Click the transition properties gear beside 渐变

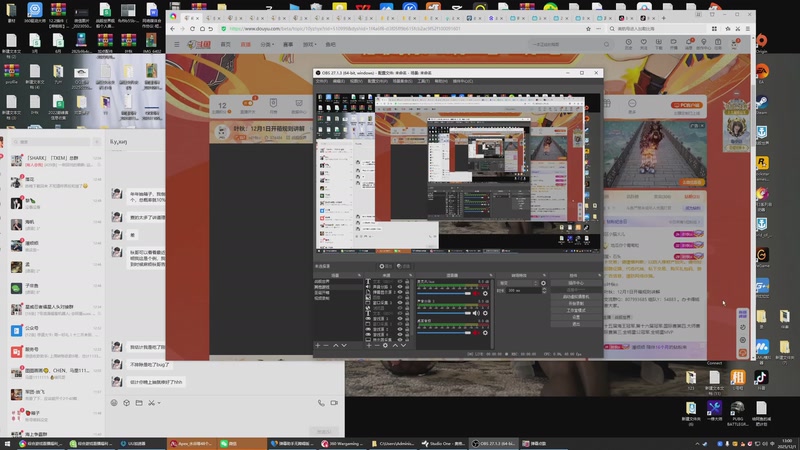(543, 283)
